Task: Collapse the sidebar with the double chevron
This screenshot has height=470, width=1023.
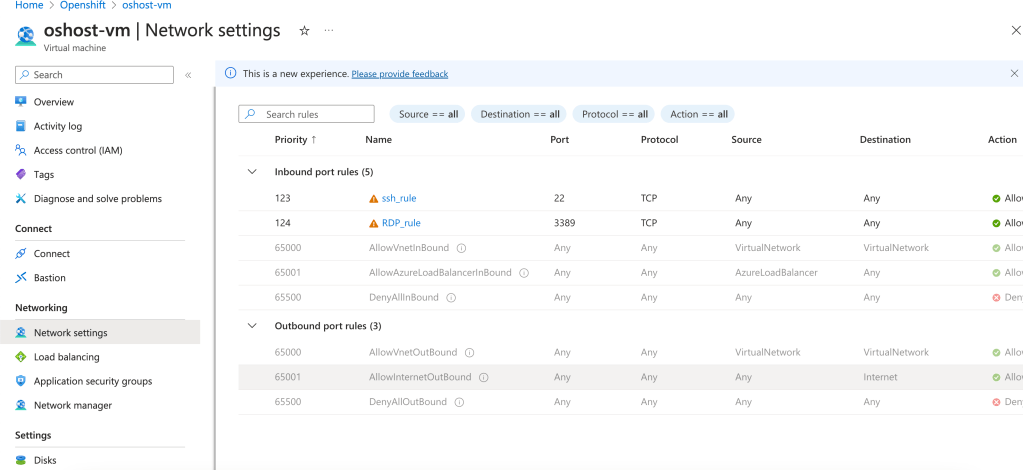Action: coord(188,75)
